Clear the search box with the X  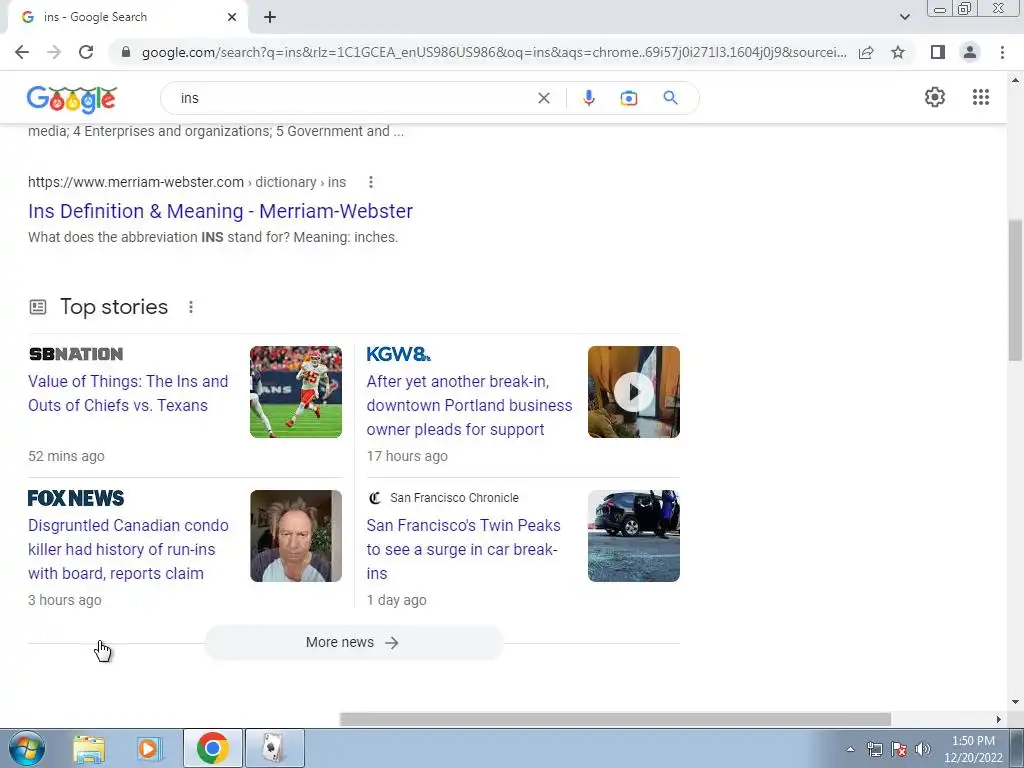(543, 98)
